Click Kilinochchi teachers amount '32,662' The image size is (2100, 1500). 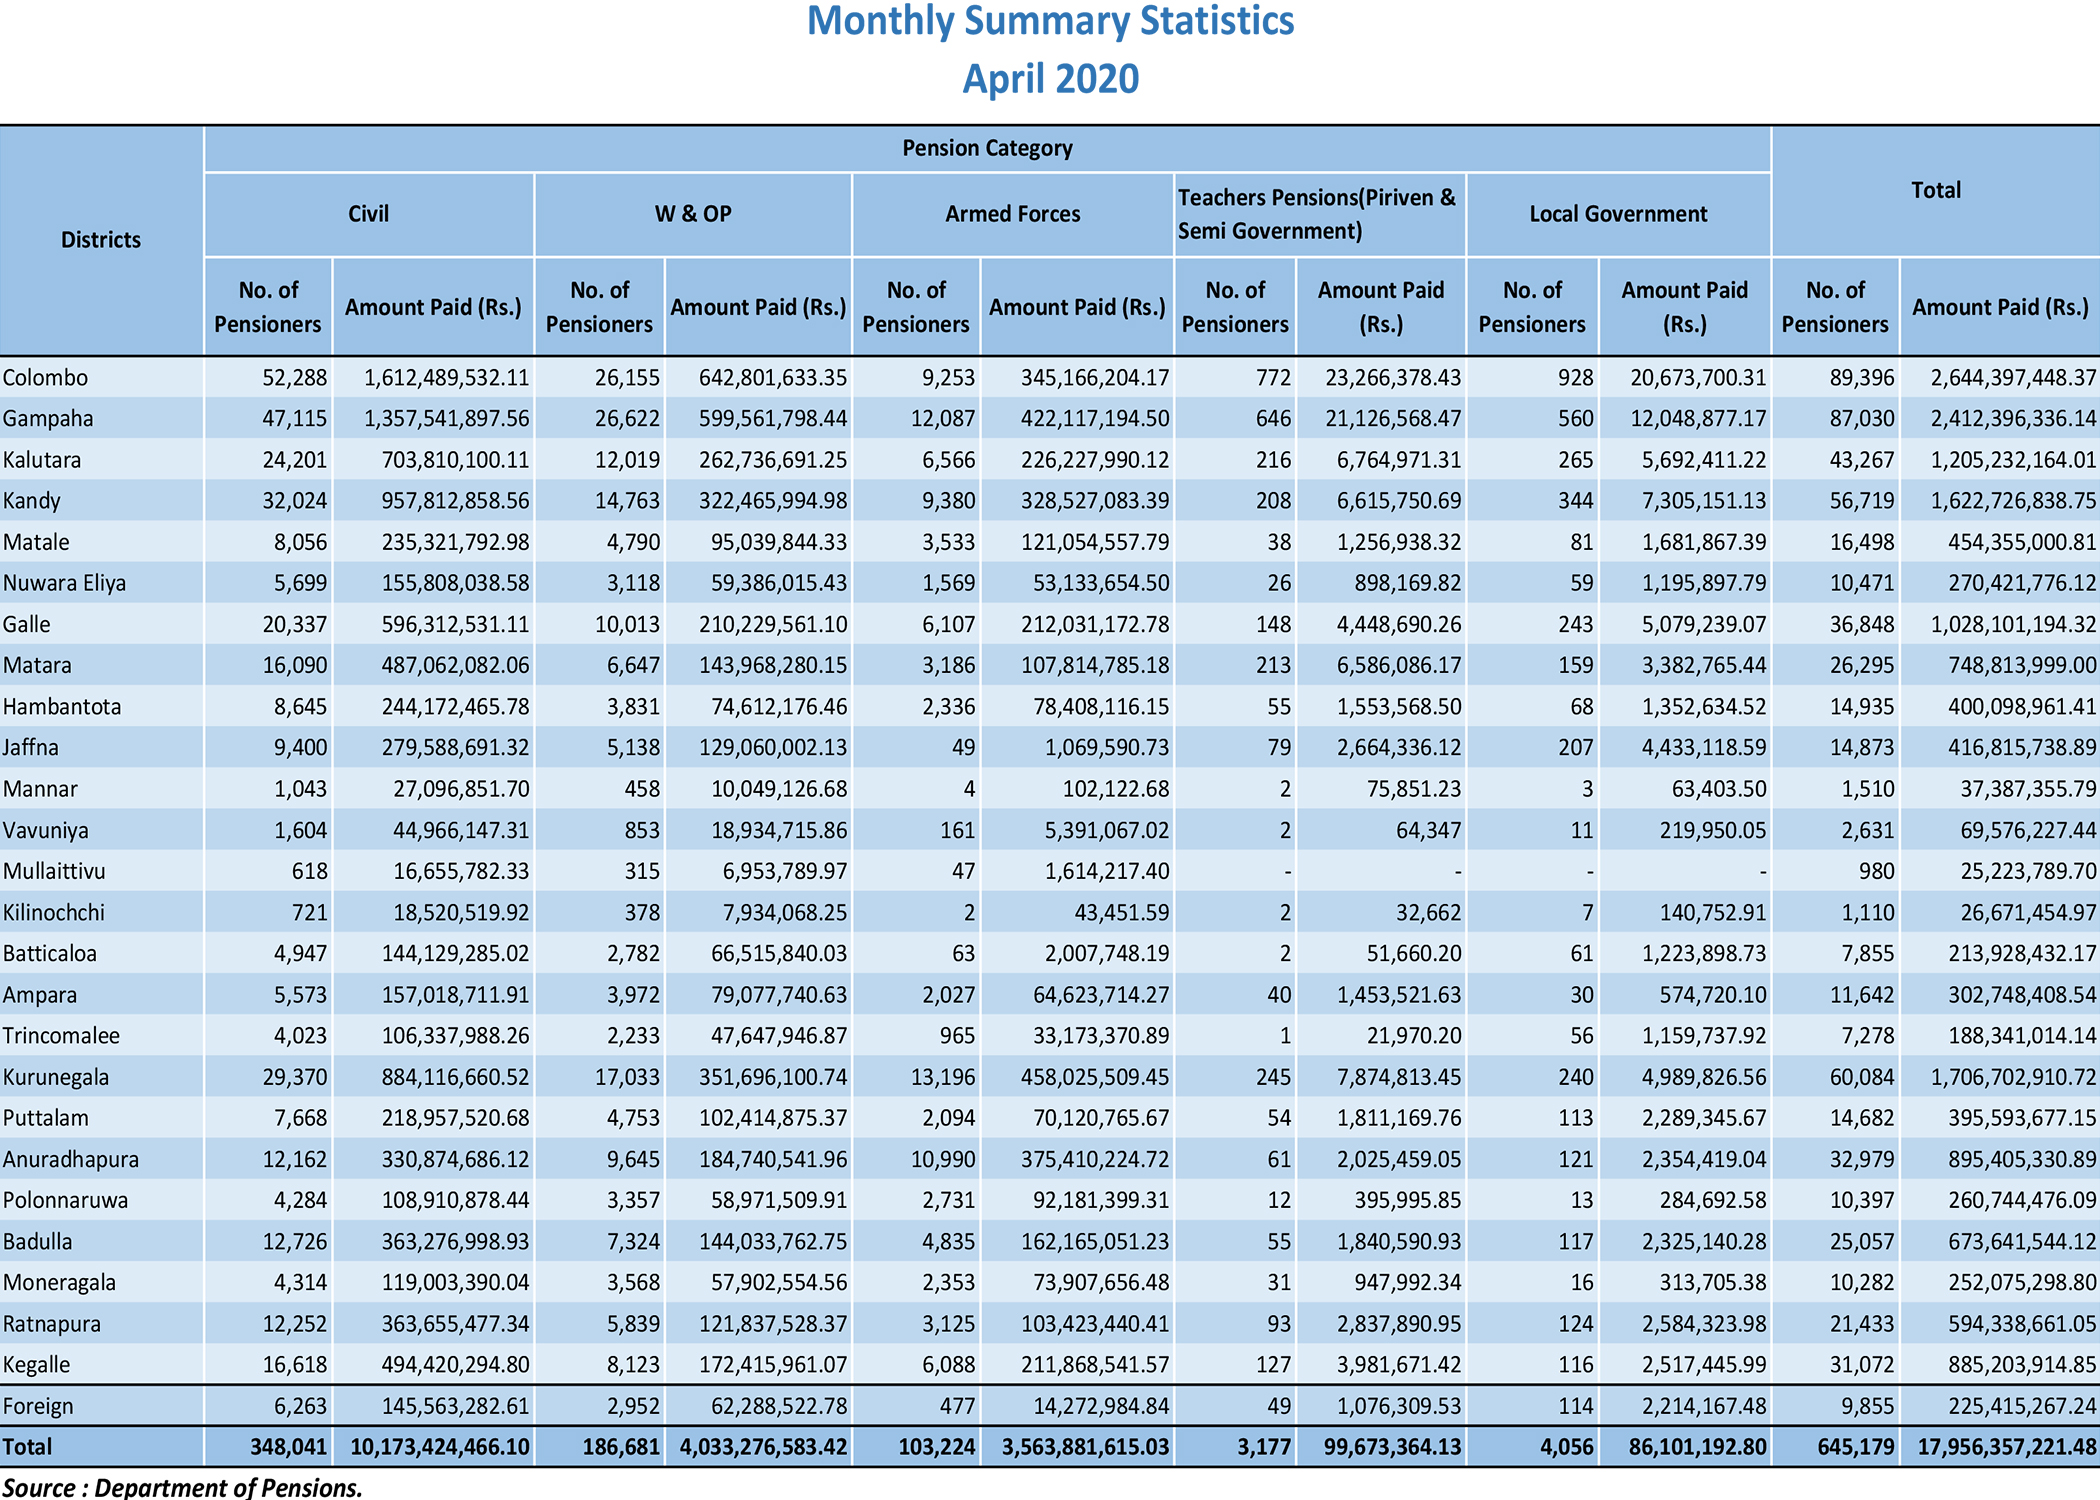point(1428,913)
